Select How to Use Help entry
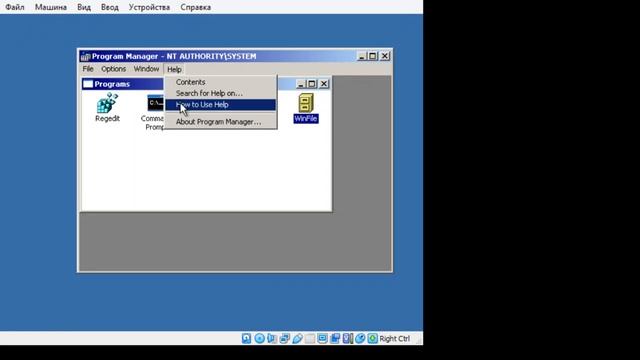Screen dimensions: 640x360 click(220, 105)
